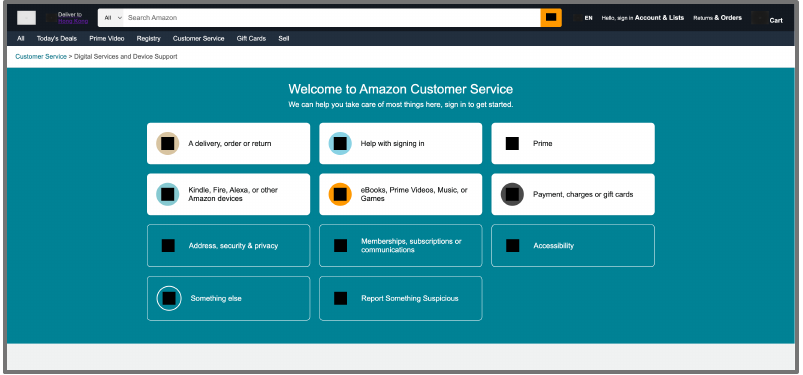The width and height of the screenshot is (803, 375).
Task: Click the orange search button
Action: [x=551, y=17]
